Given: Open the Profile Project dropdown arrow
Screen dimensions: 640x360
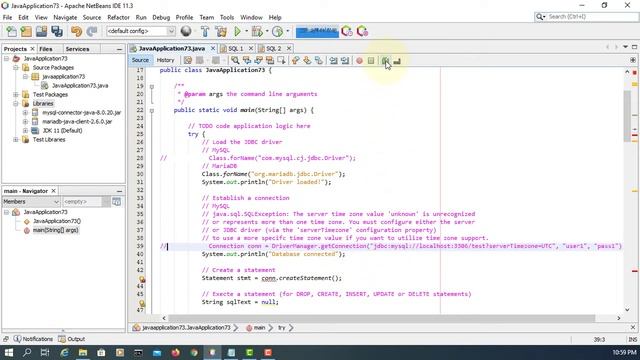Looking at the screenshot, I should pos(288,31).
